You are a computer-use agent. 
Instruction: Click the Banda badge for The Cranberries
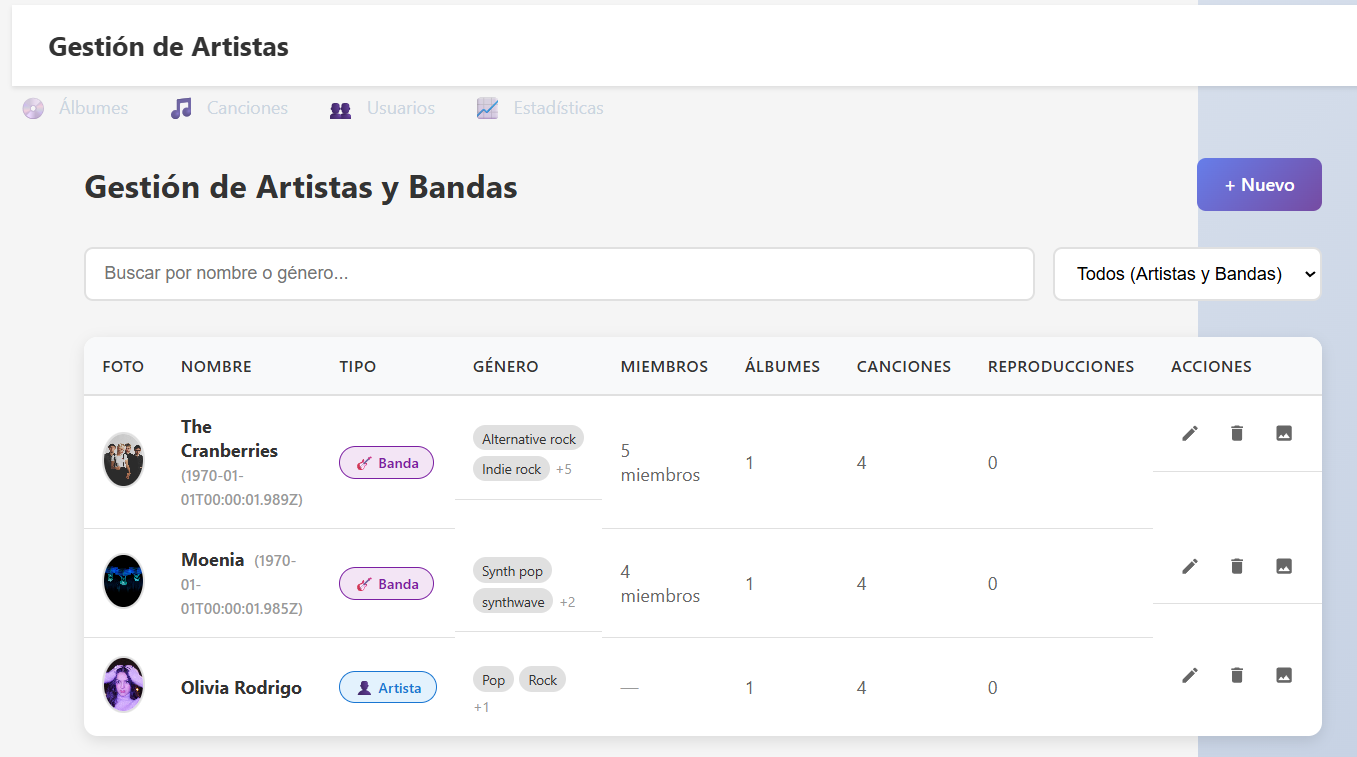point(386,463)
